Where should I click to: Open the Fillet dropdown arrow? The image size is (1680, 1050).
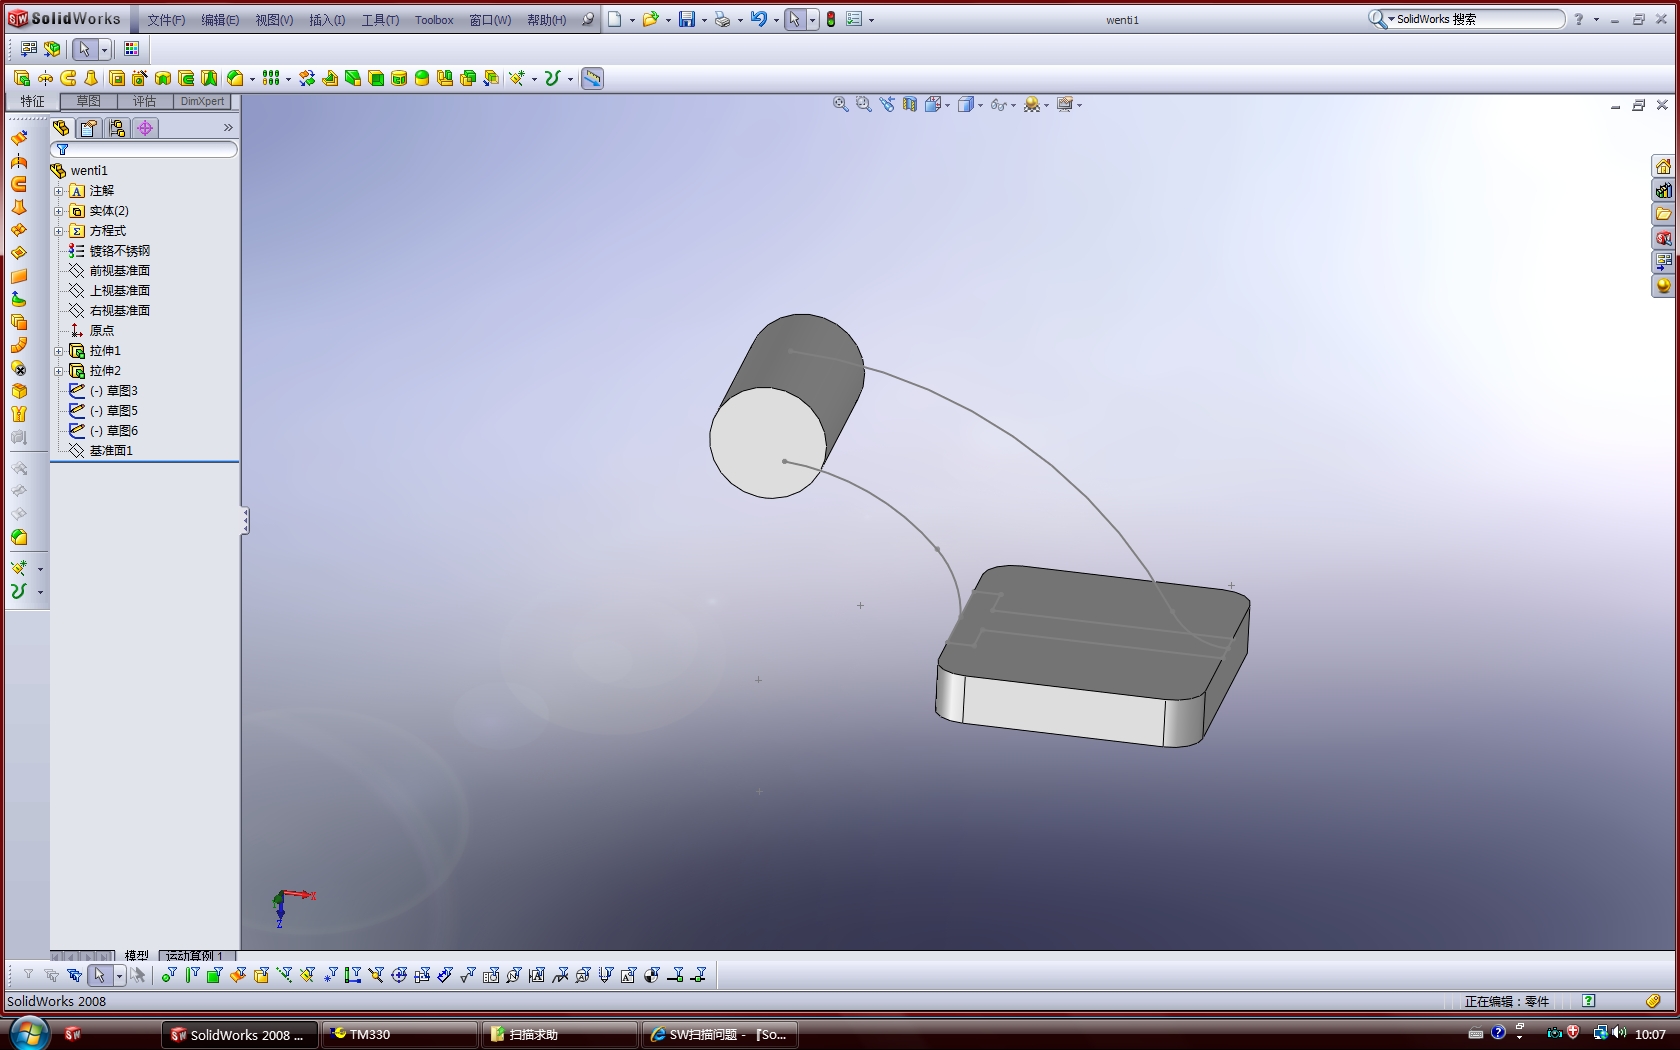pos(251,79)
